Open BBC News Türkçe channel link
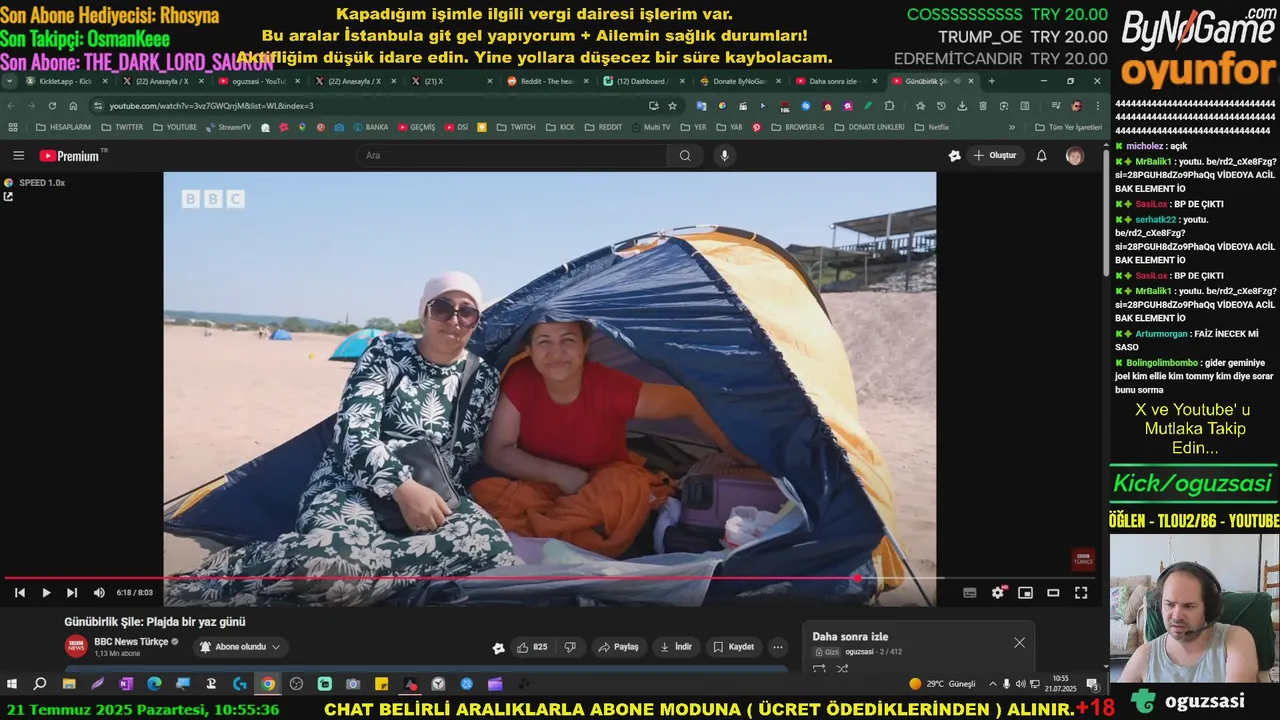Image resolution: width=1280 pixels, height=720 pixels. [x=131, y=642]
